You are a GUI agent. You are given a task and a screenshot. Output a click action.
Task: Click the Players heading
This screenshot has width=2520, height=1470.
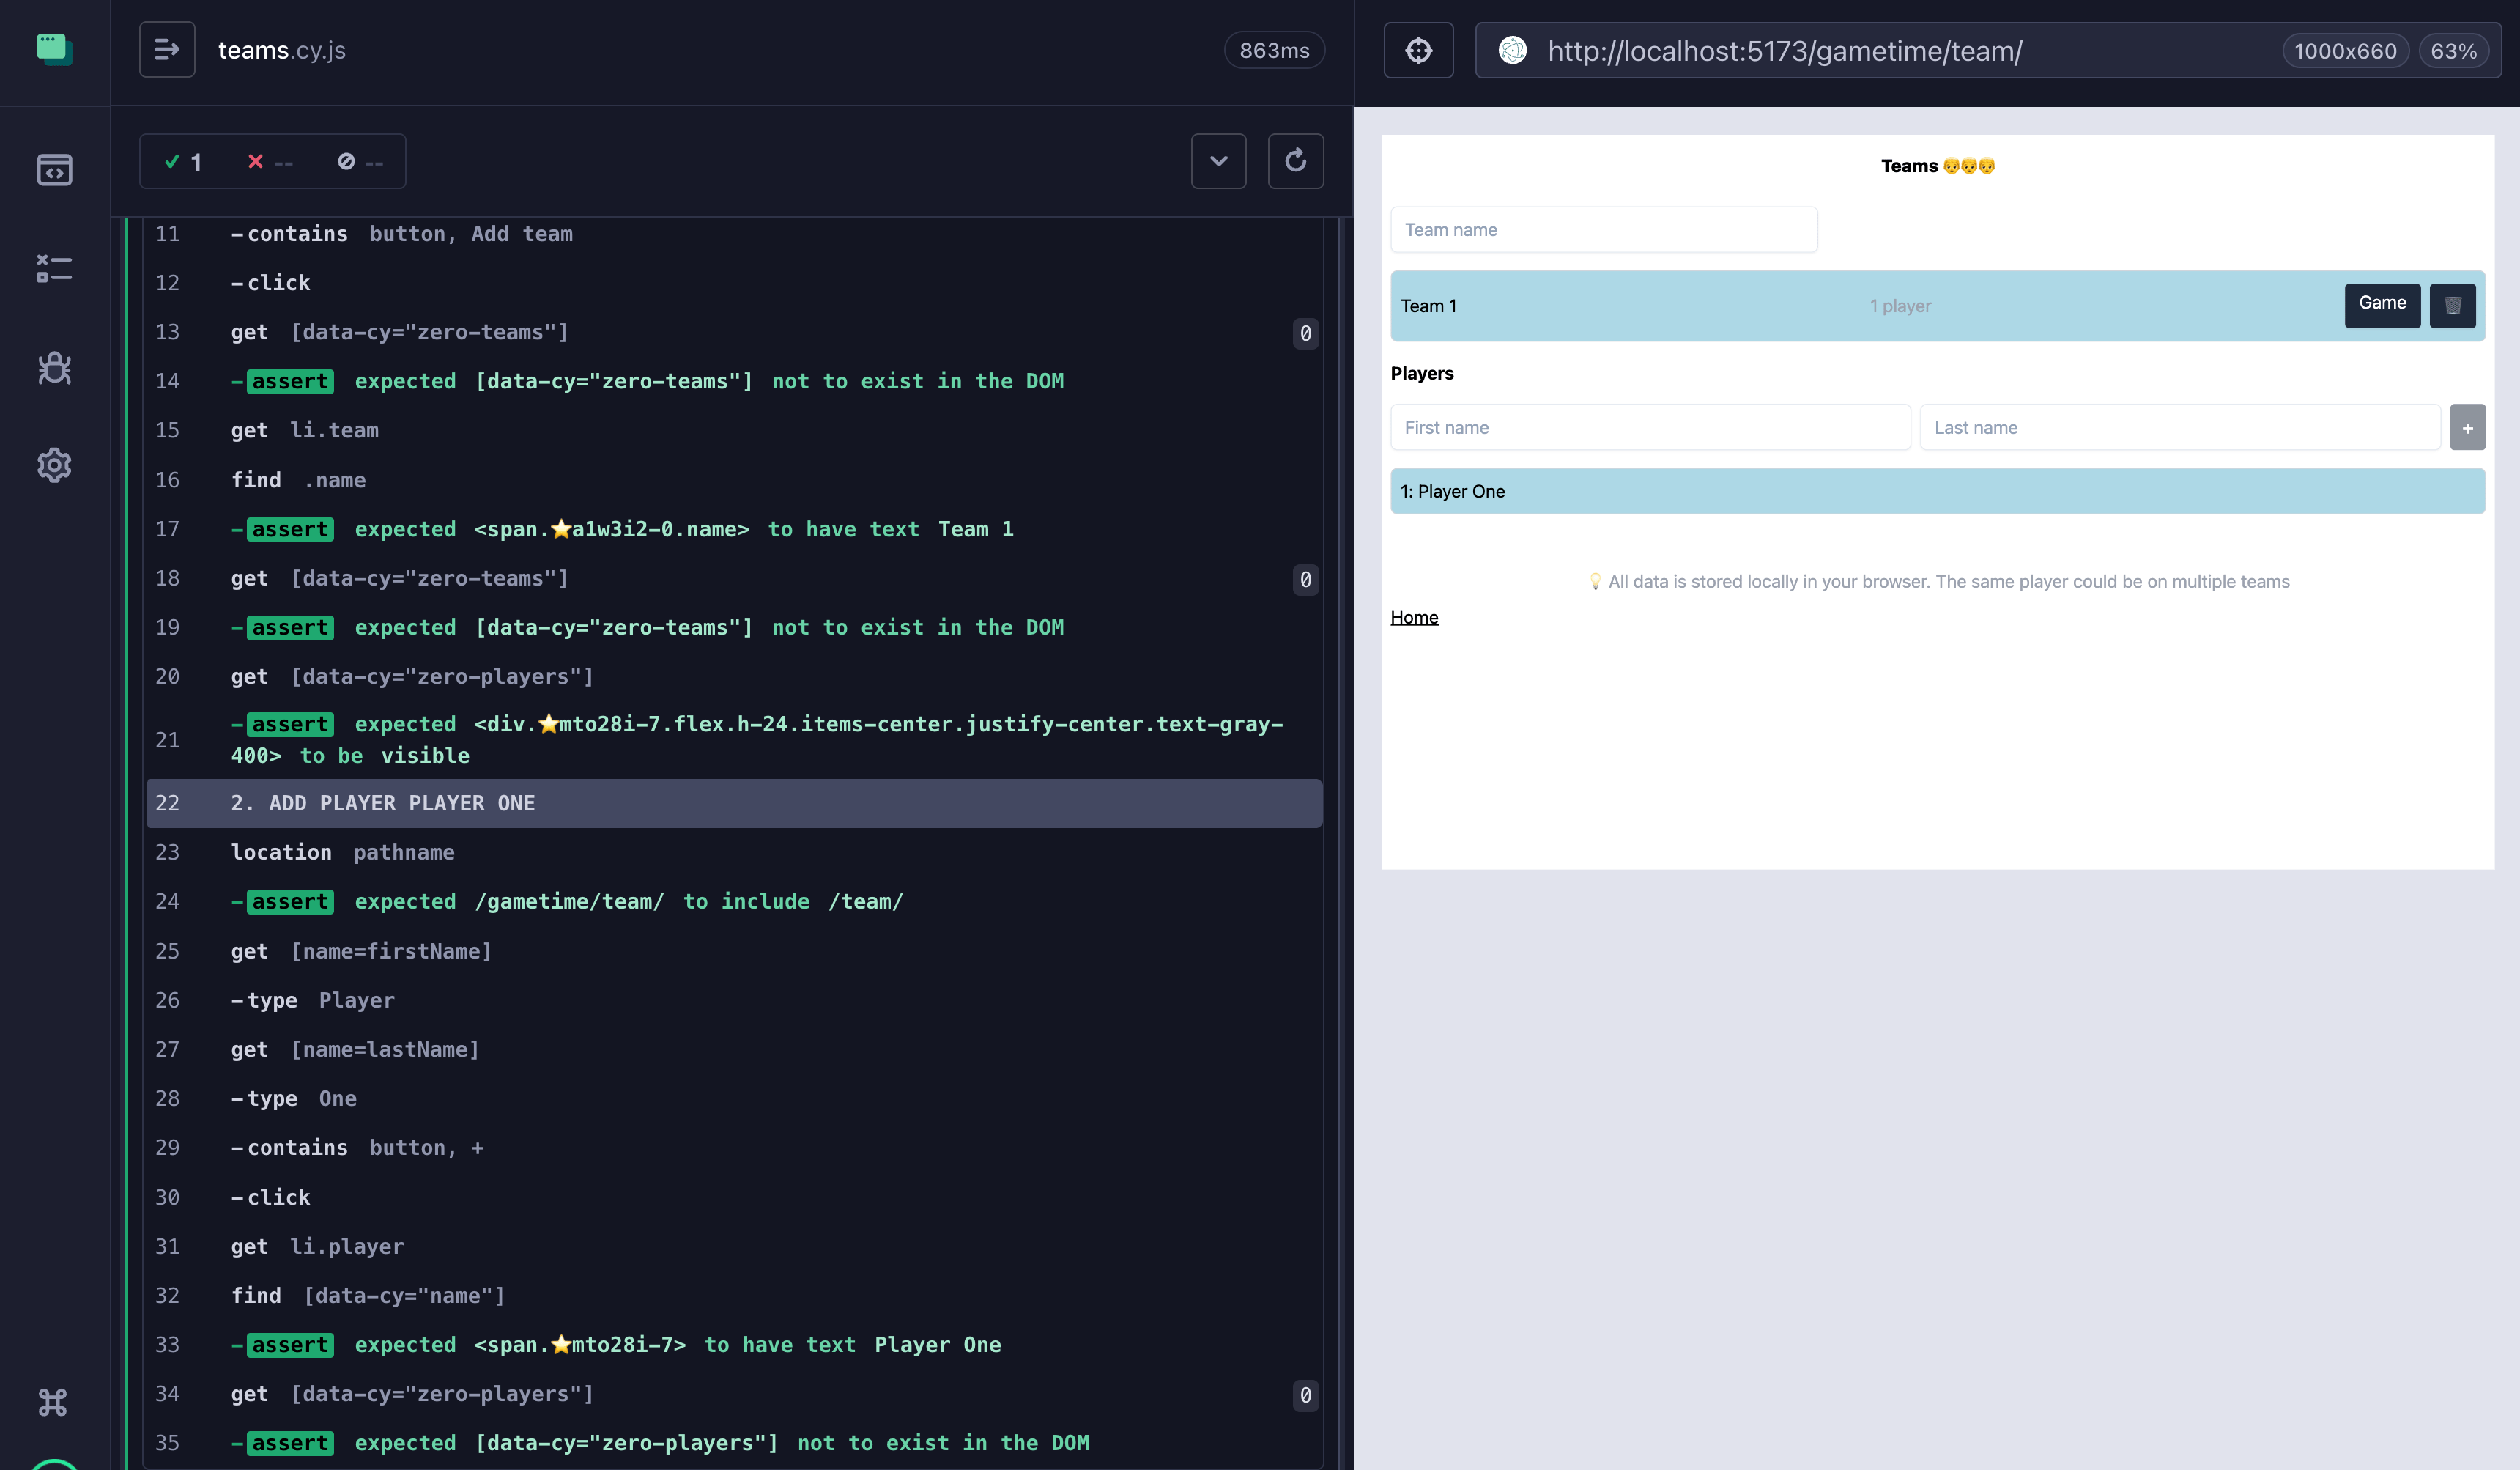(1422, 373)
